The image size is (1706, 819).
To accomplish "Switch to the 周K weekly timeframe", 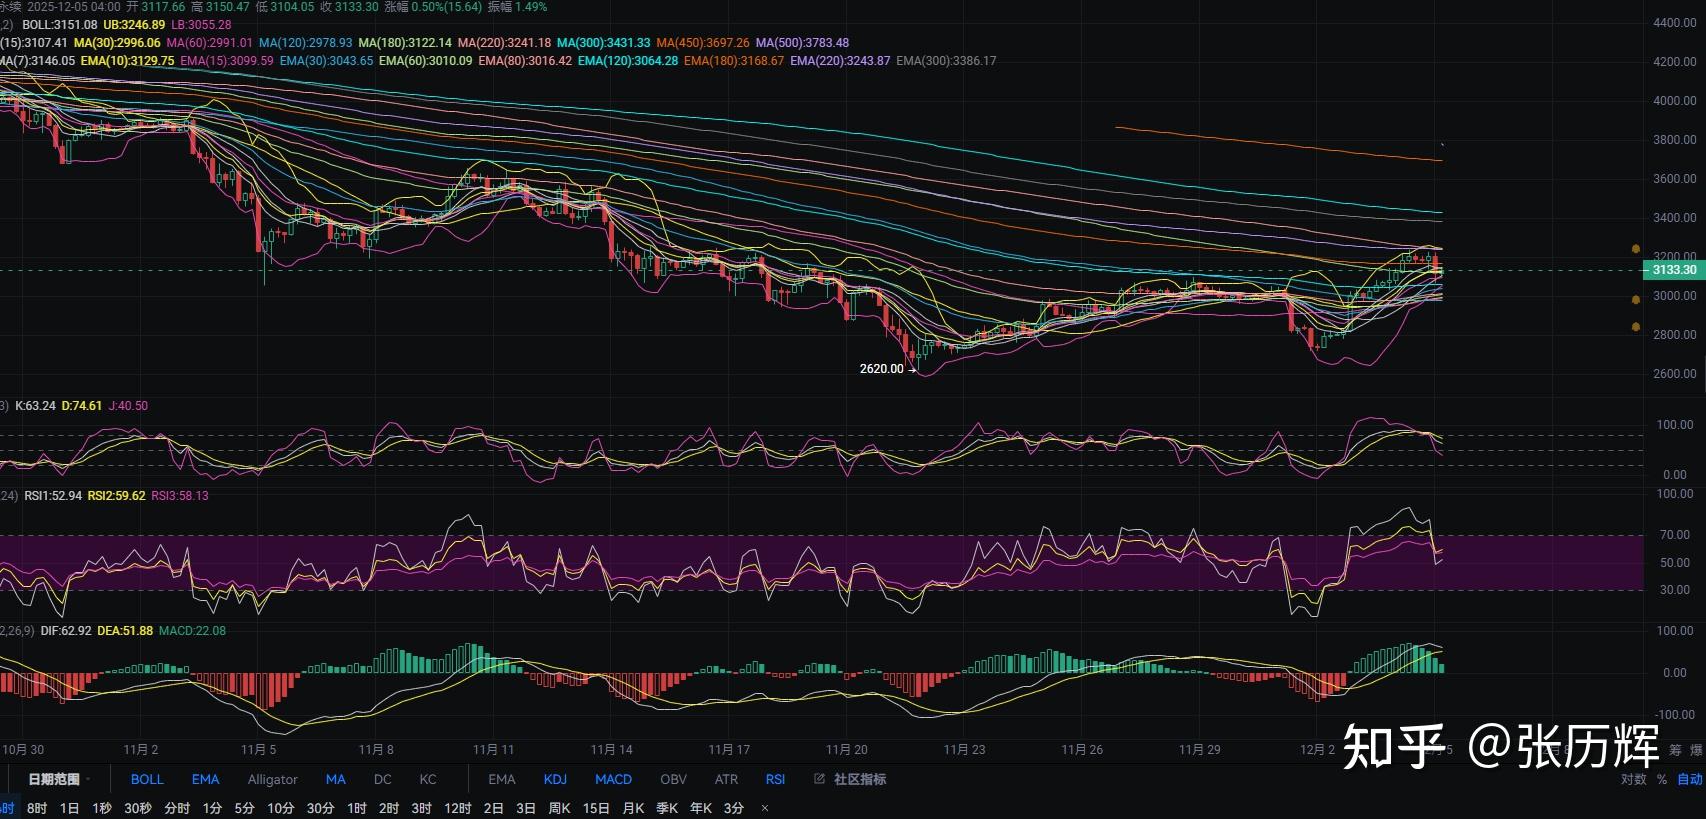I will pyautogui.click(x=559, y=808).
